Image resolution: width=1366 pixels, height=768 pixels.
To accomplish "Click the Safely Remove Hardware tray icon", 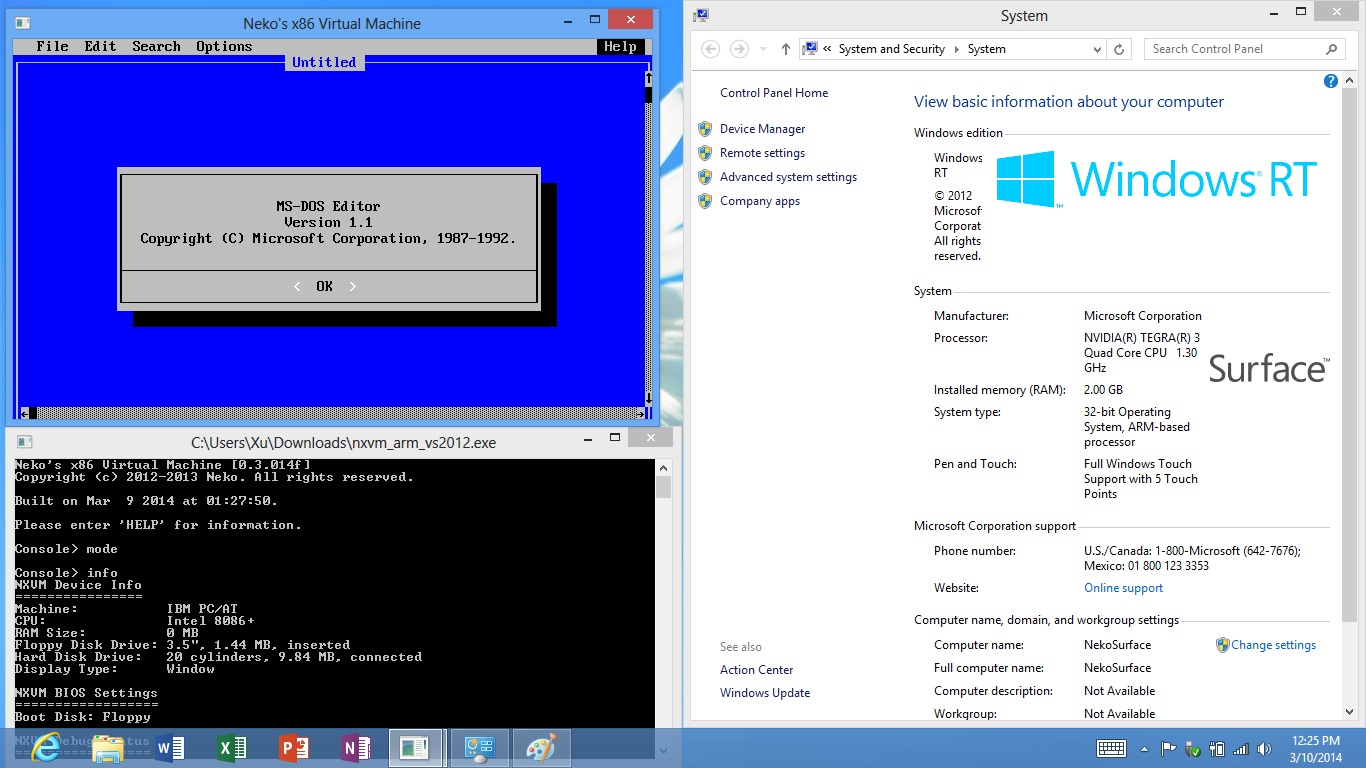I will pyautogui.click(x=1193, y=748).
